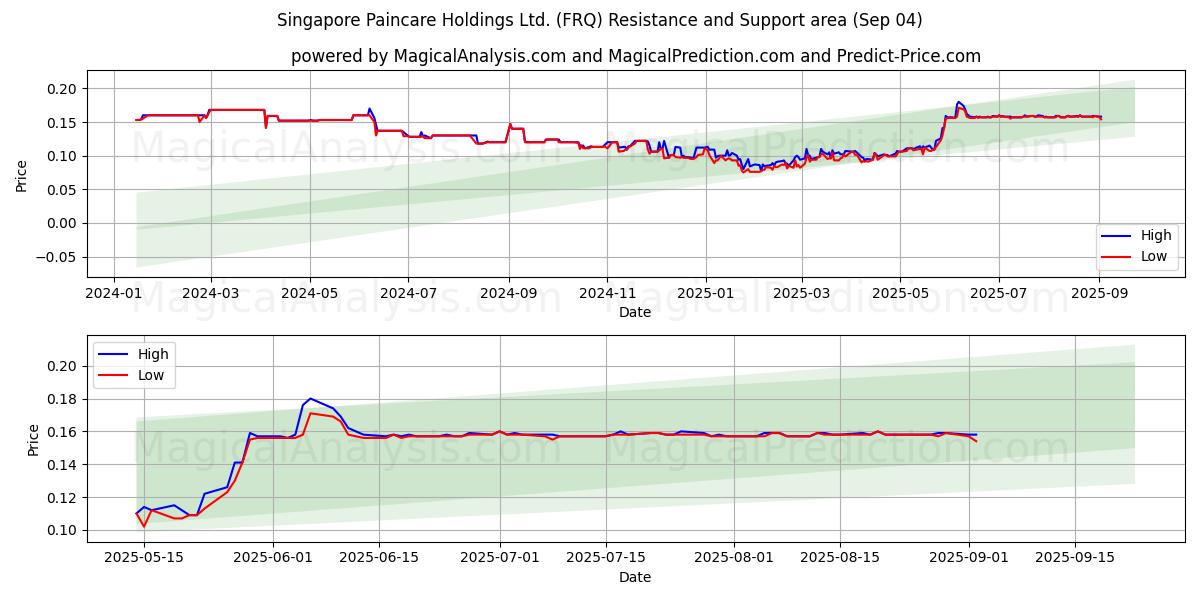This screenshot has height=600, width=1200.
Task: Click the '2025-06-15' x-axis label on the bottom chart
Action: pyautogui.click(x=379, y=559)
